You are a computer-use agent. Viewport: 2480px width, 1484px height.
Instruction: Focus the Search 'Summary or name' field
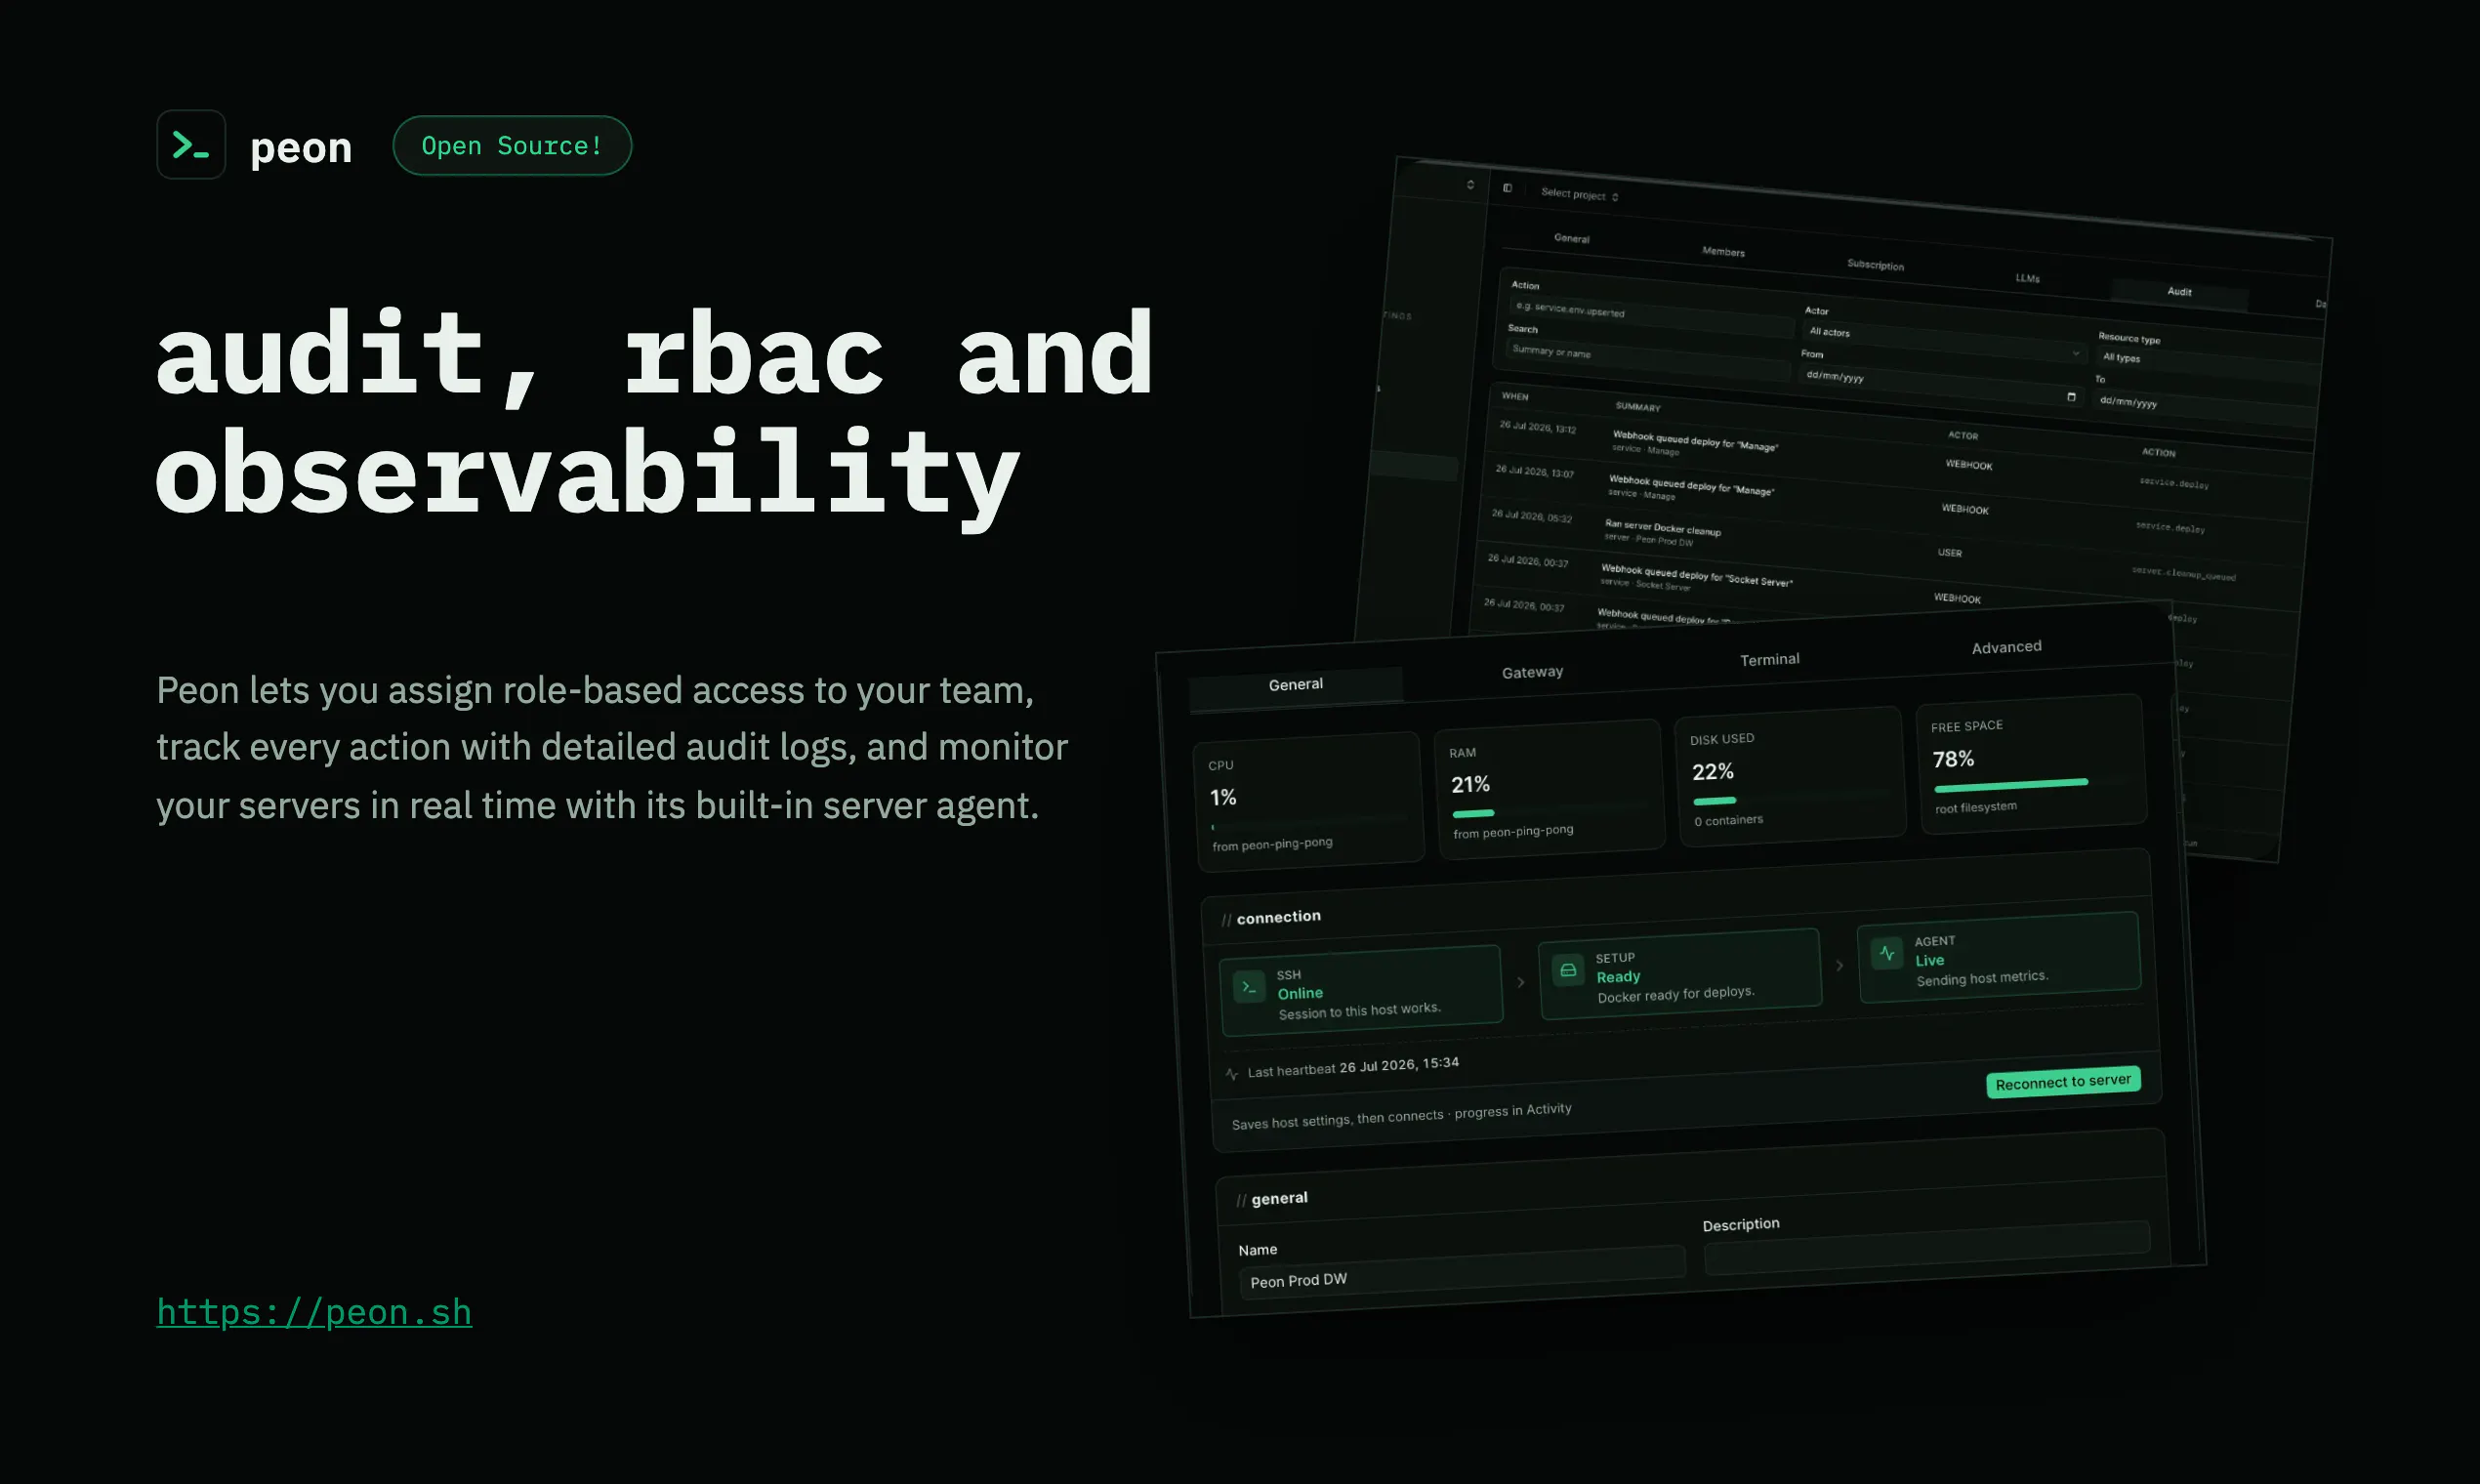(1646, 359)
